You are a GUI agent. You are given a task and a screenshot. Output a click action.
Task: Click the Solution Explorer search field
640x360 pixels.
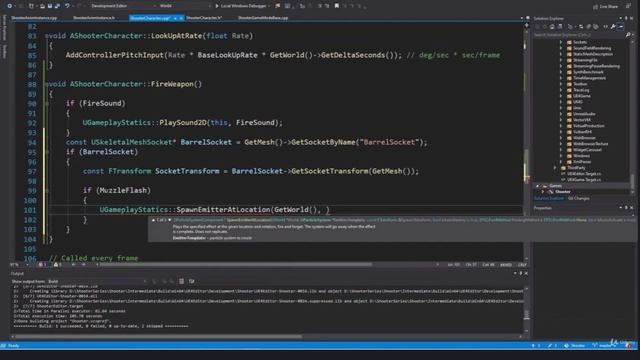coord(579,35)
